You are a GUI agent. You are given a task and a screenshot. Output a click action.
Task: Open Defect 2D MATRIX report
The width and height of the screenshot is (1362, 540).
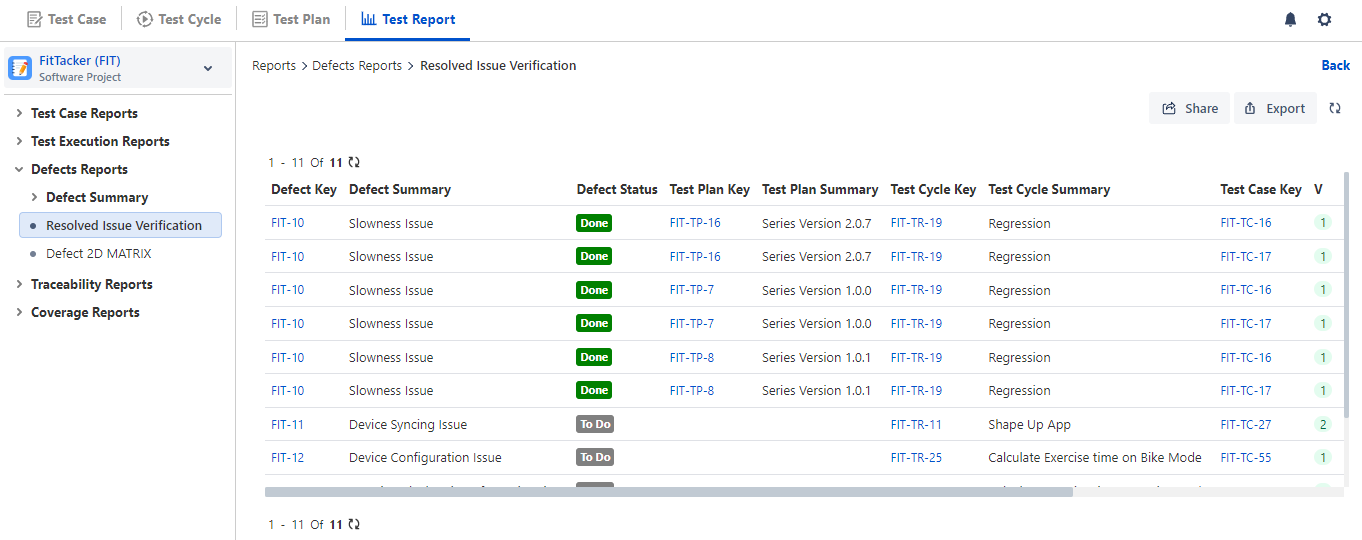click(x=99, y=253)
